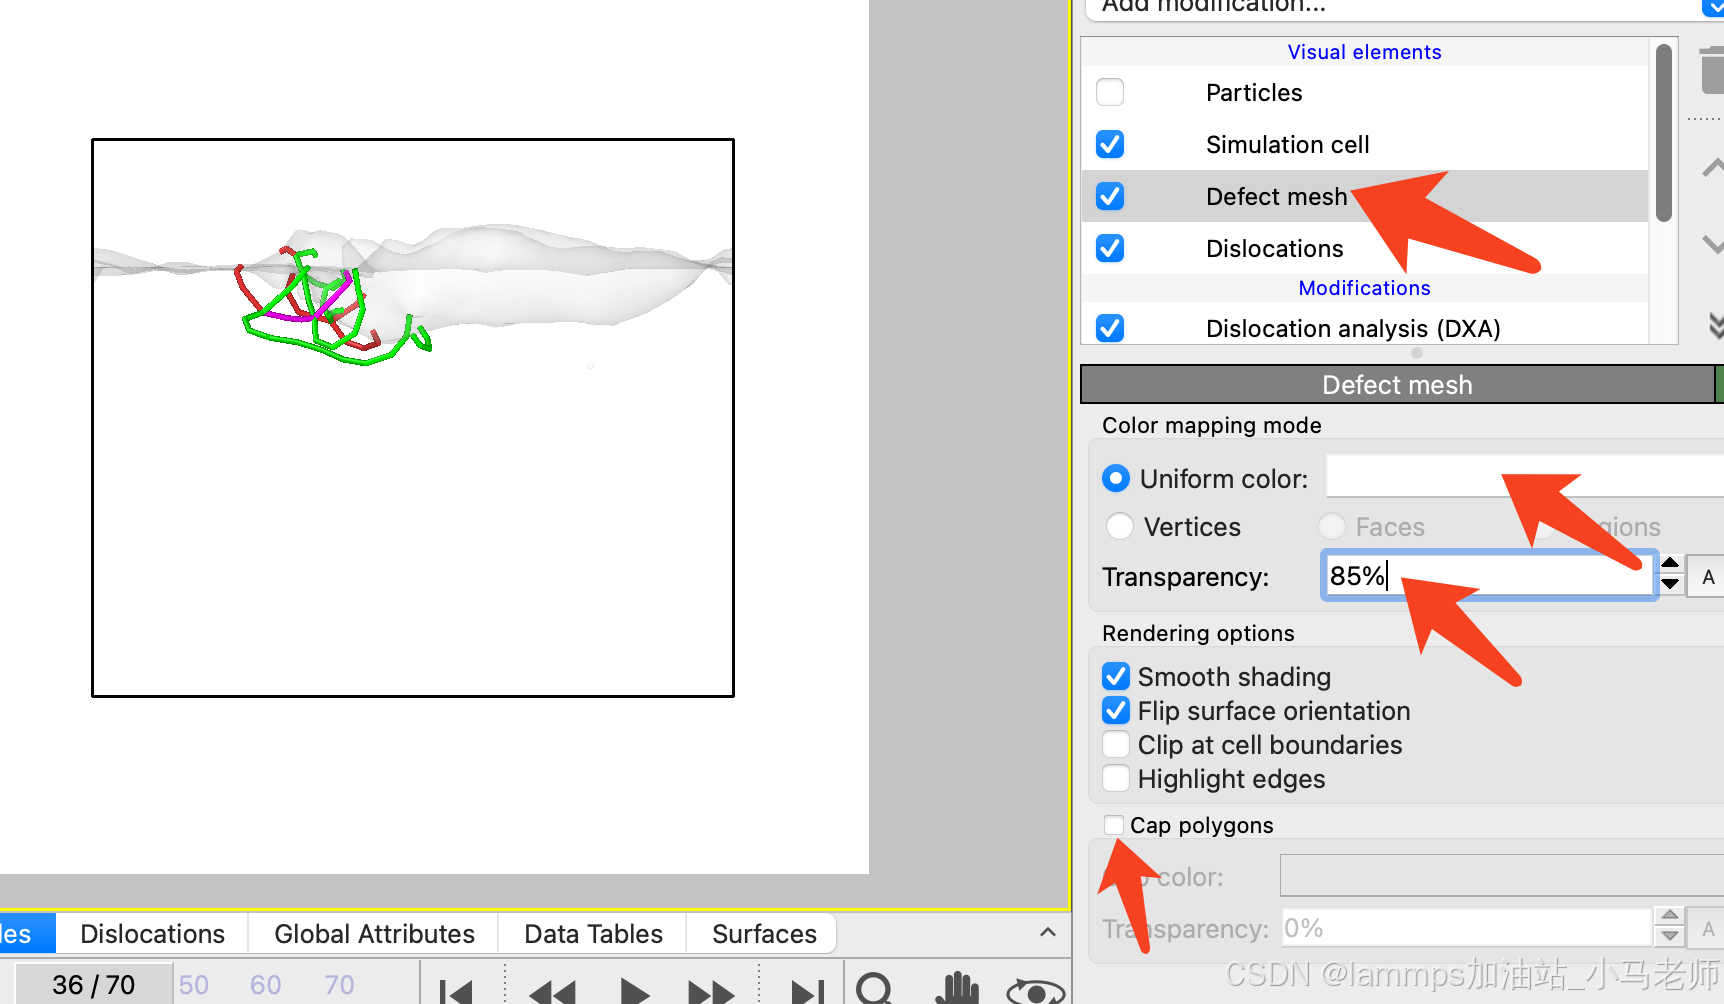Increase mesh transparency with up stepper
This screenshot has width=1724, height=1004.
pos(1670,563)
